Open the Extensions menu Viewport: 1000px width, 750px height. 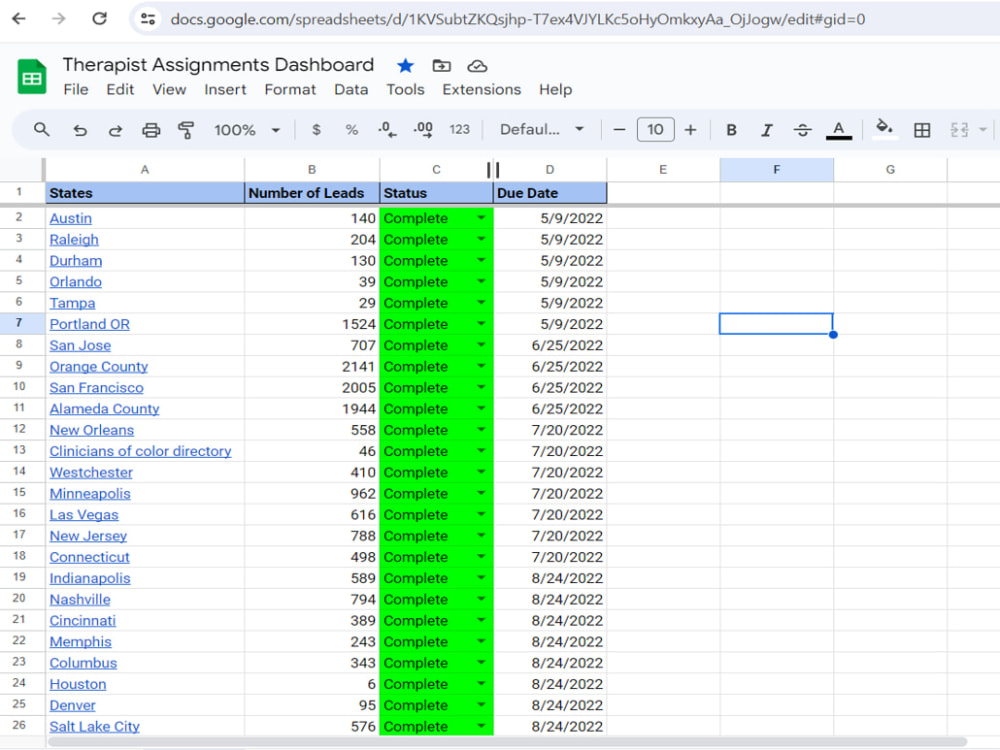point(482,90)
